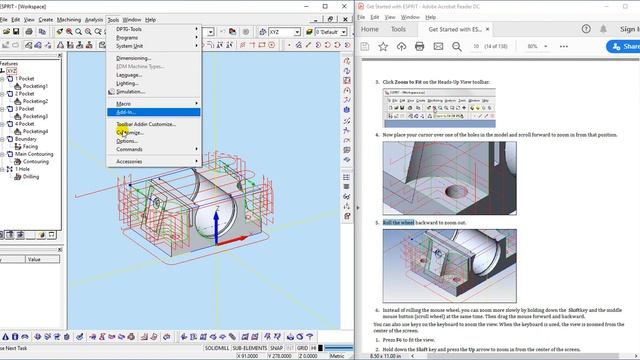Click the Copy icon in ESPRIT toolbar

(42, 32)
